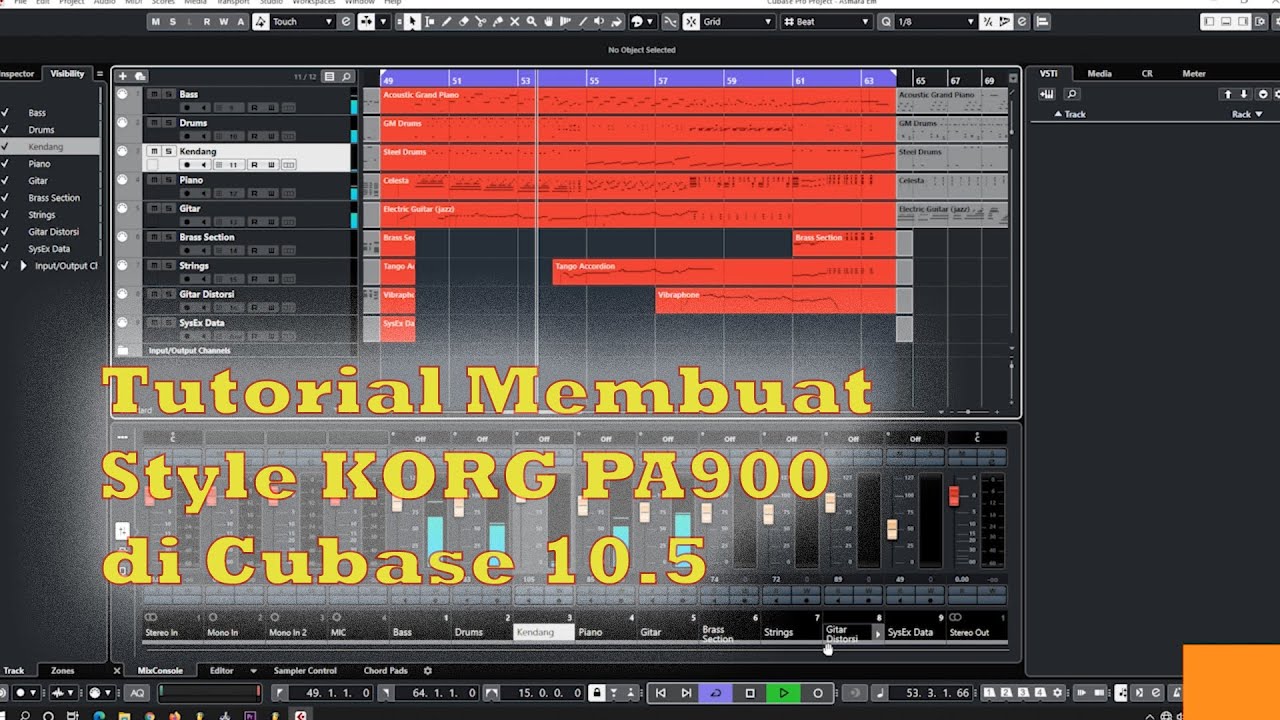1280x720 pixels.
Task: Click the left locator position field 49.1.1.0
Action: (331, 693)
